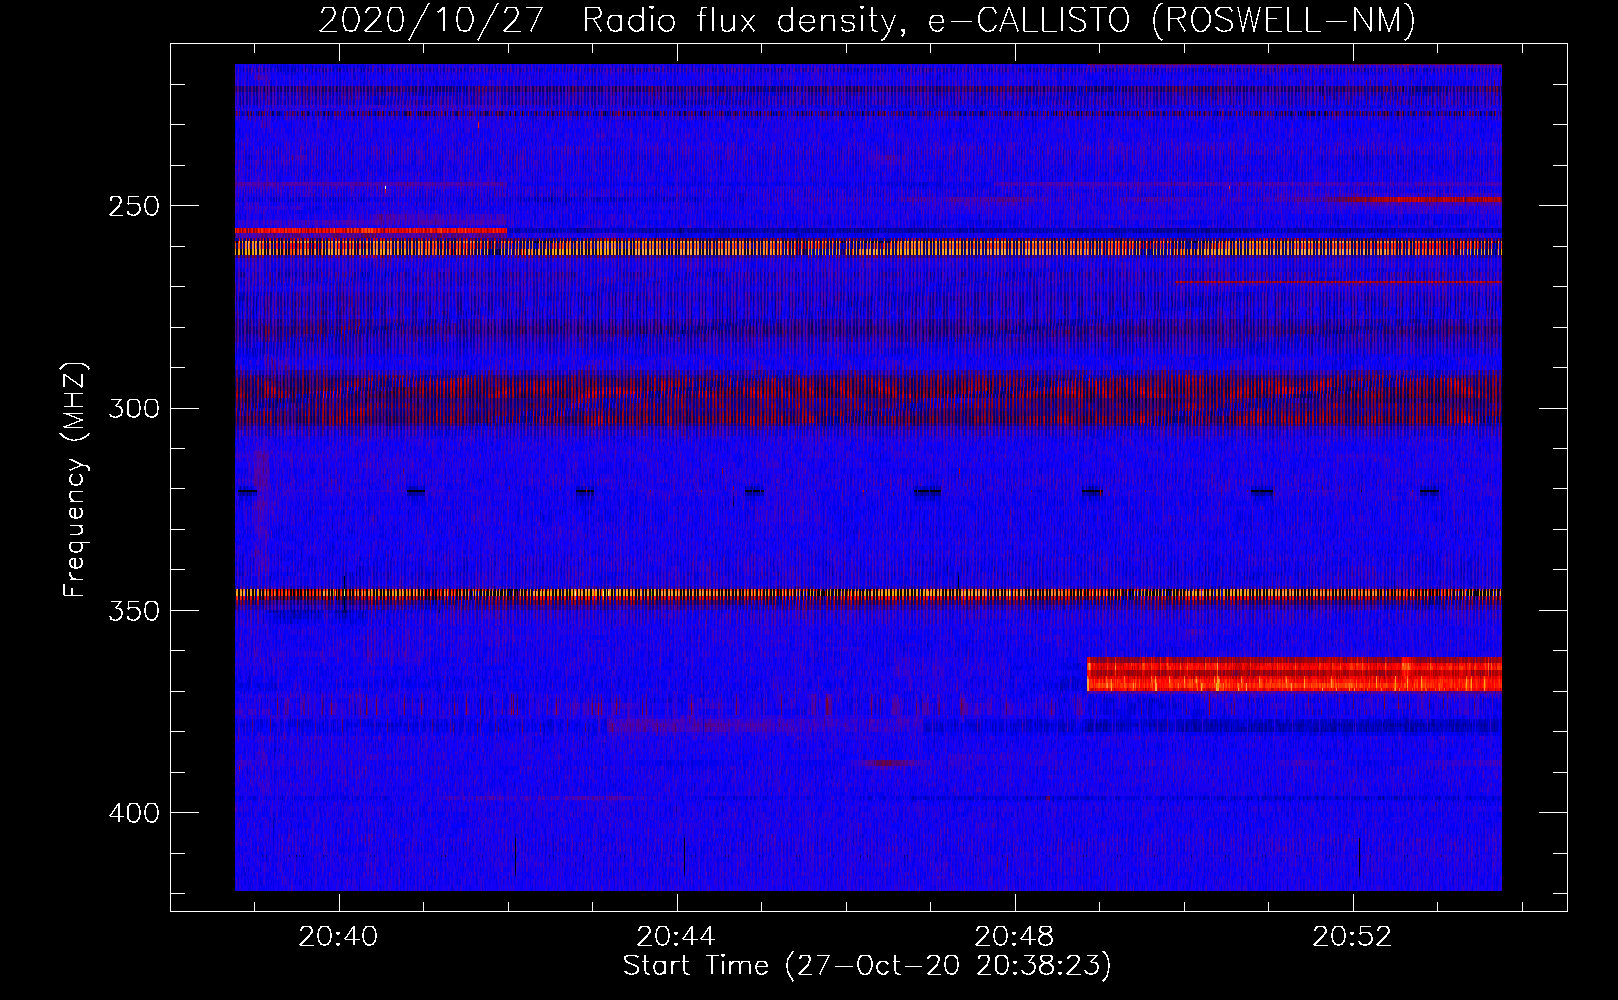Image resolution: width=1618 pixels, height=1000 pixels.
Task: Click the 350 frequency tick label
Action: 134,611
